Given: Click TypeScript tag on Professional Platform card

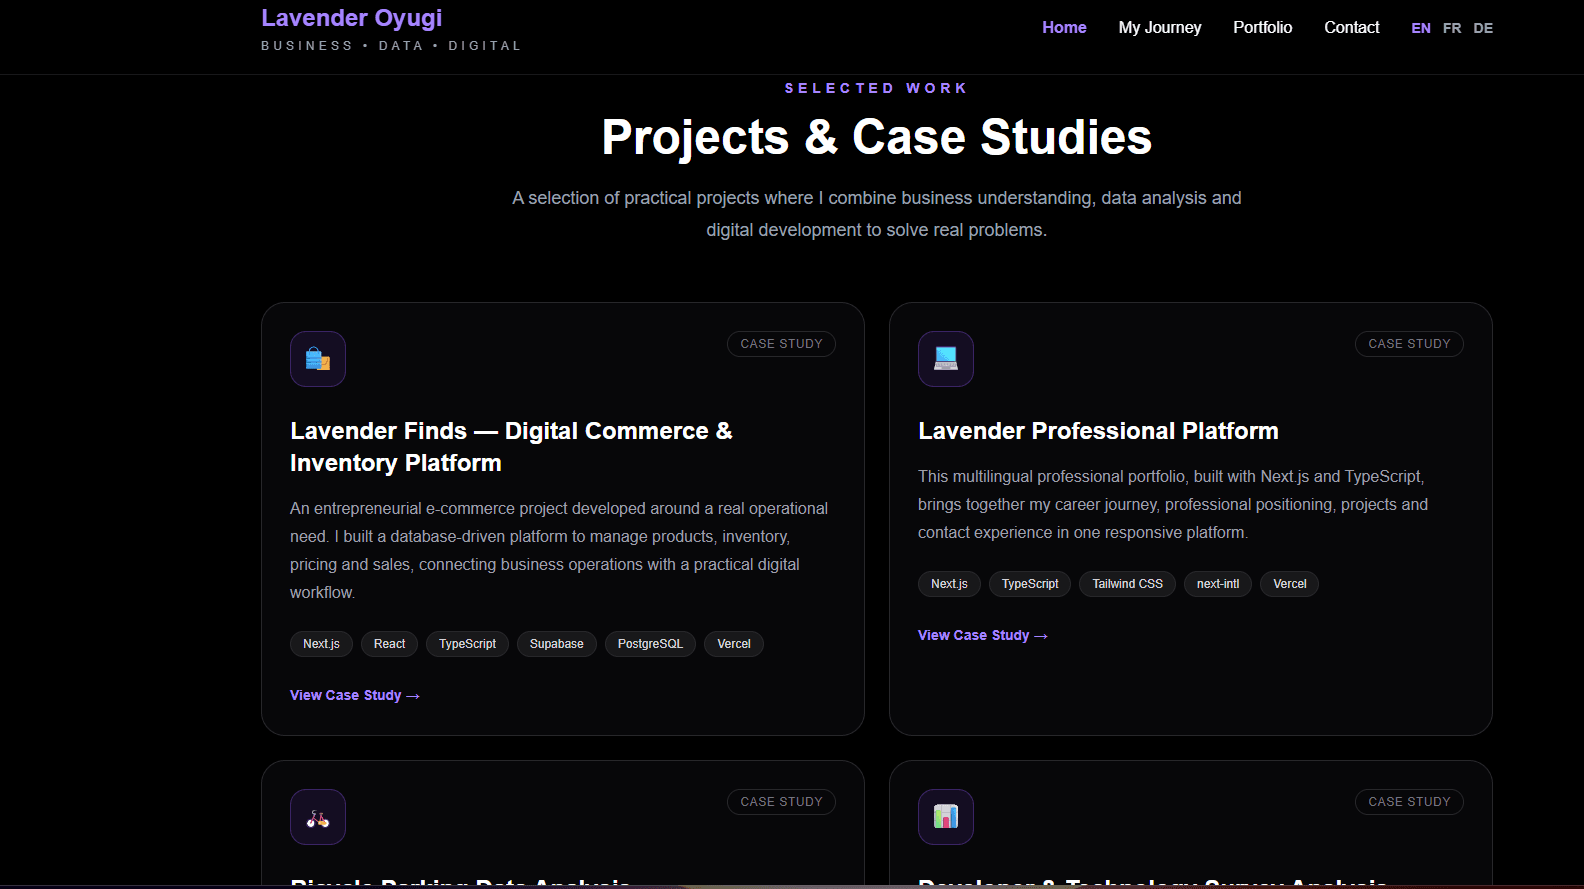Looking at the screenshot, I should coord(1030,584).
